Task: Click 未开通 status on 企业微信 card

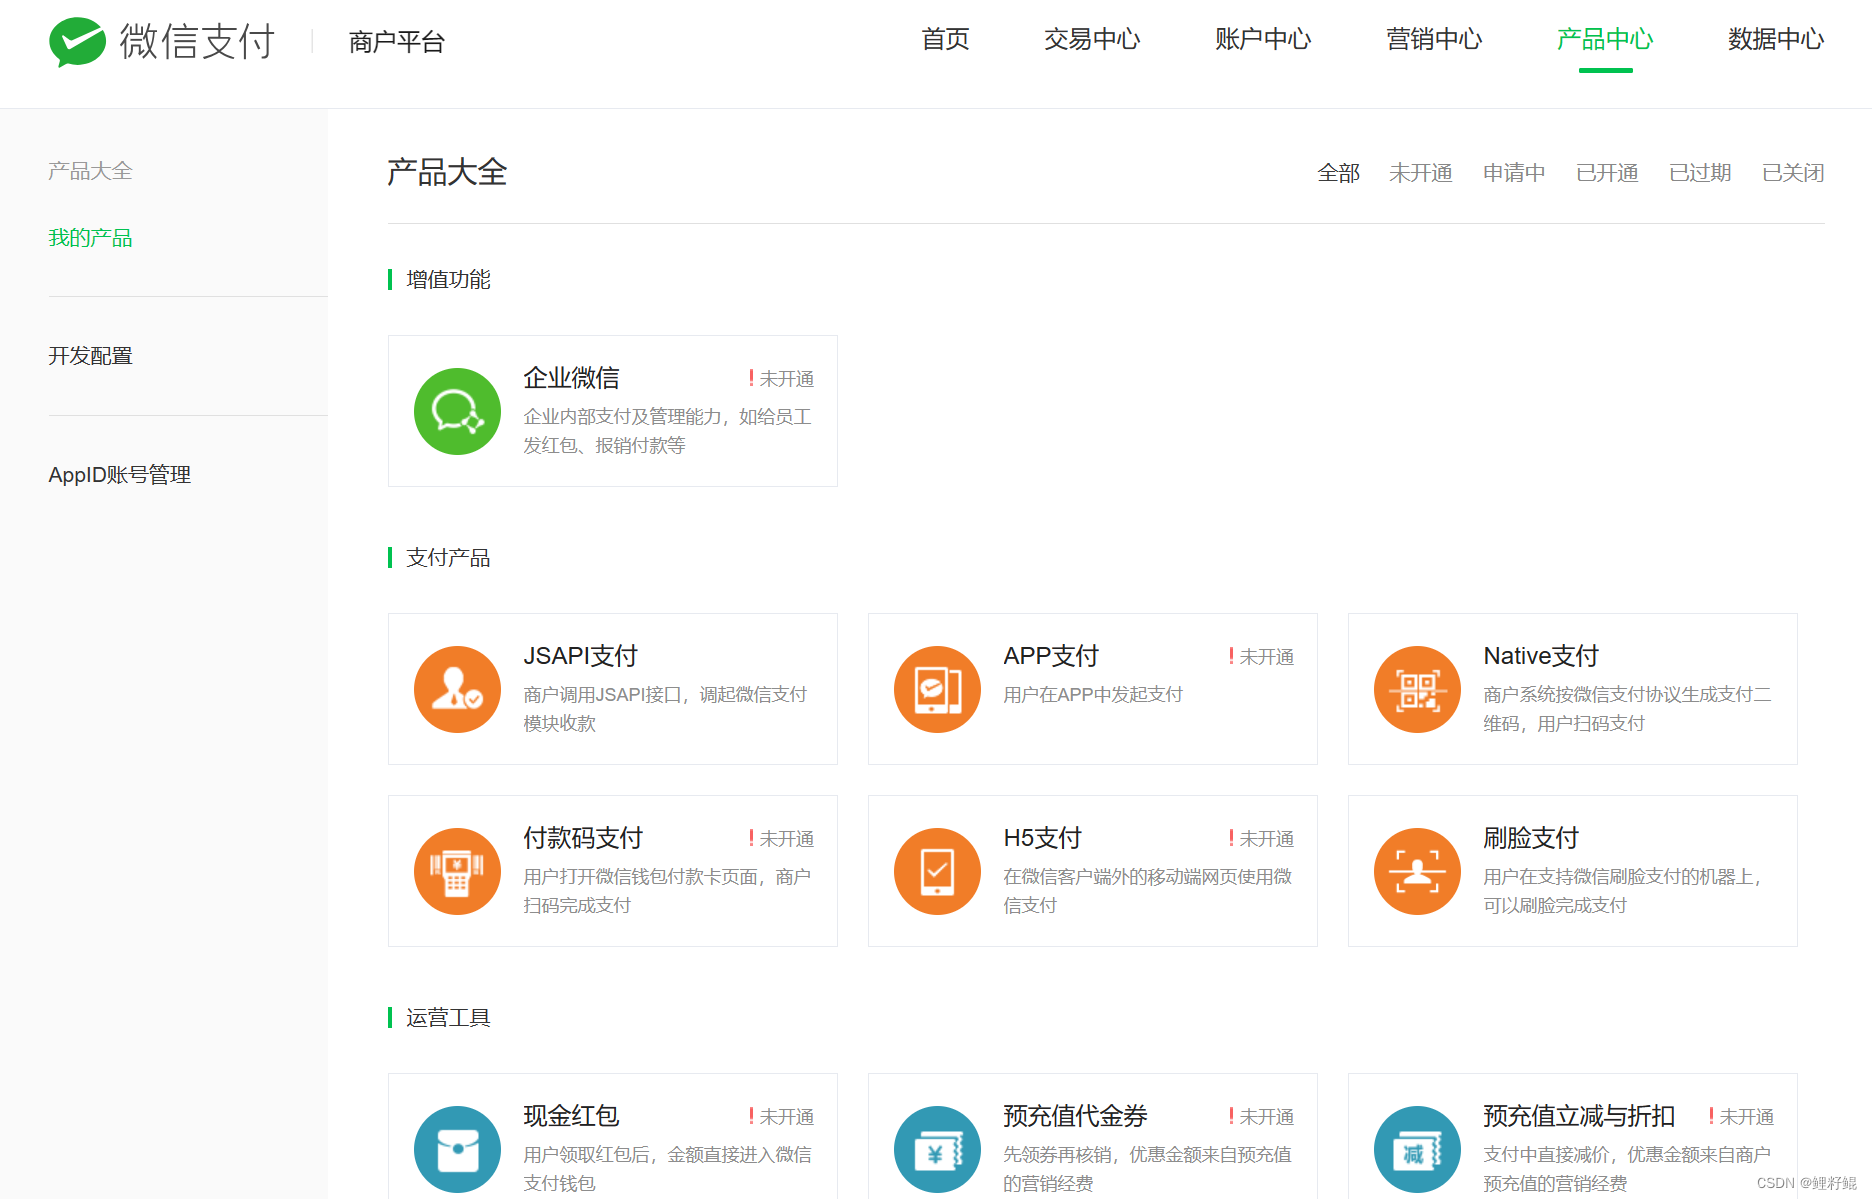Action: [x=782, y=379]
